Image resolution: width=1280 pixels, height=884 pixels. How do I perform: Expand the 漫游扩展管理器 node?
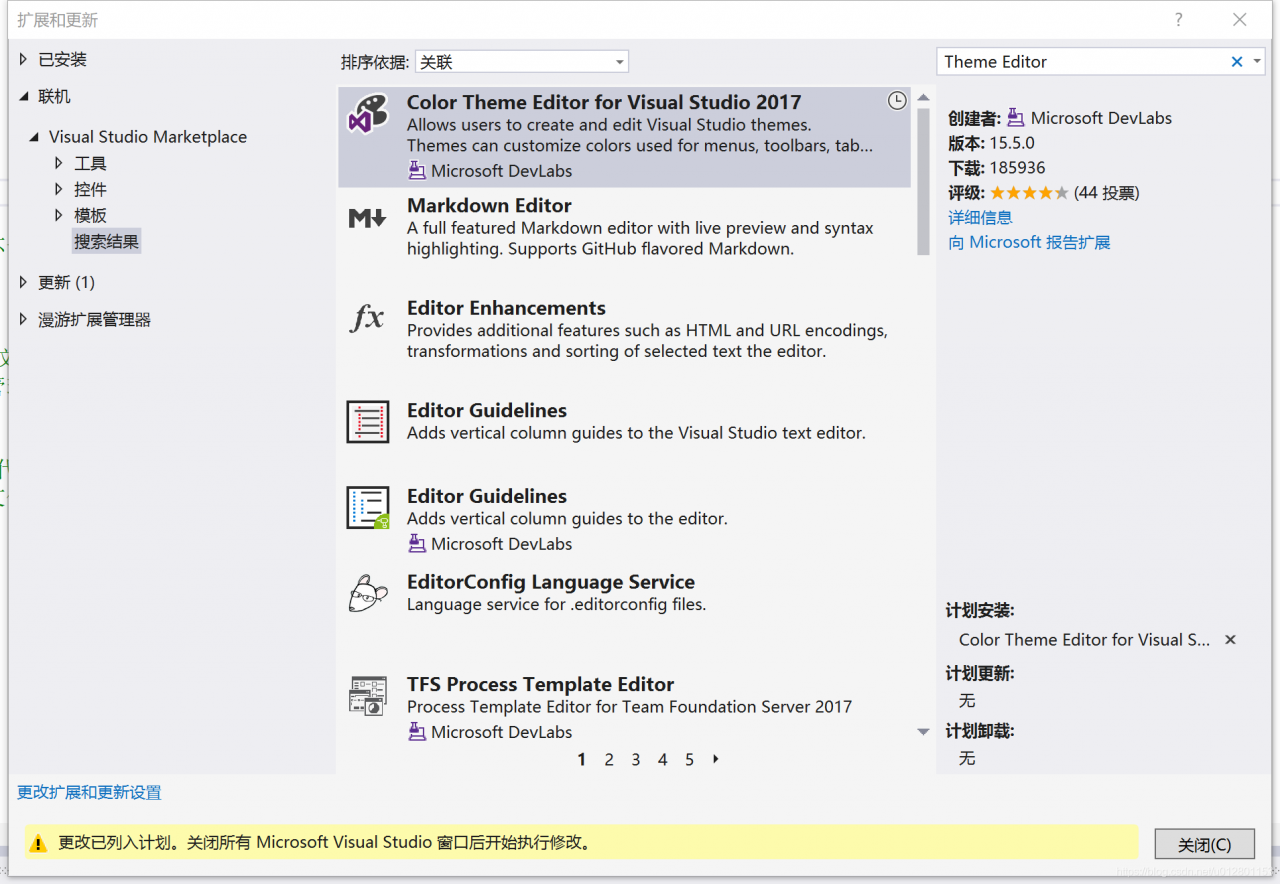tap(24, 320)
